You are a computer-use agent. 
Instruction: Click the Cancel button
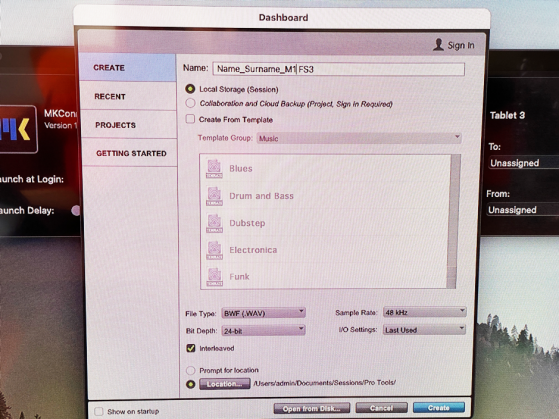381,408
